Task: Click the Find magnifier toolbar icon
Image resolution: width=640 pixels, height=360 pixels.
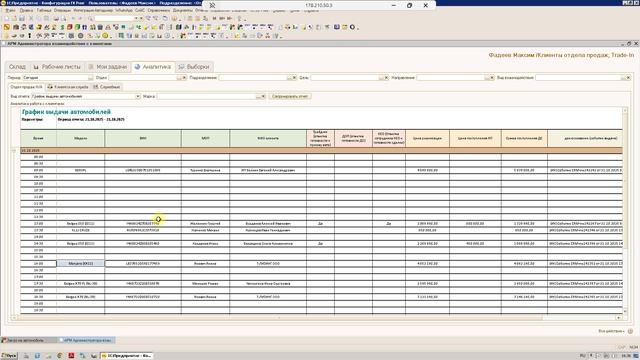Action: tap(90, 18)
